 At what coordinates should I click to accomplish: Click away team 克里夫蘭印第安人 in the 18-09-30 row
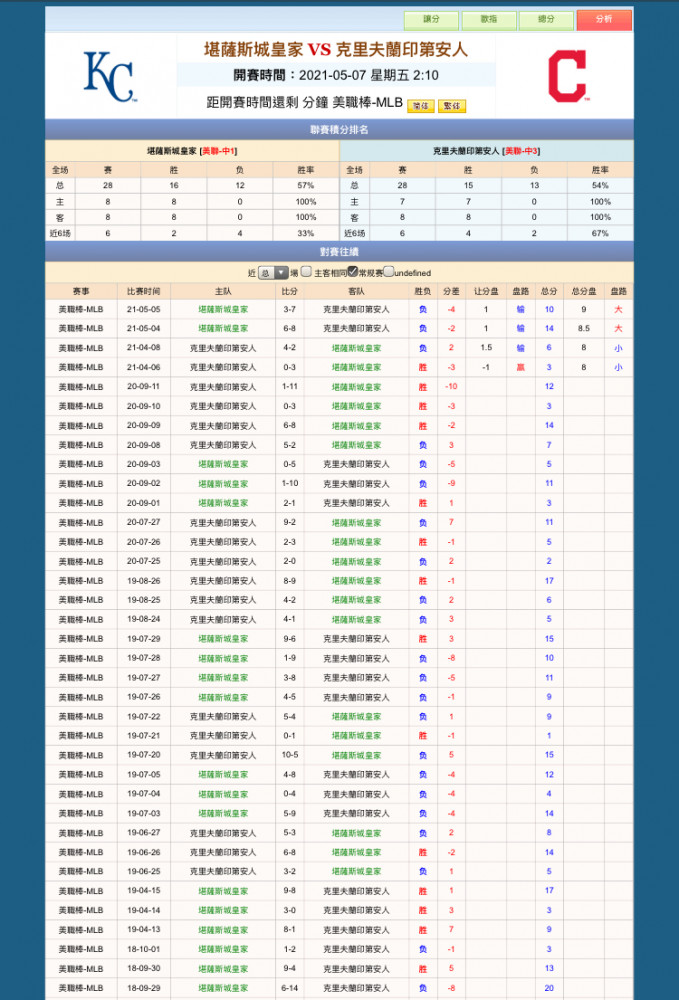[x=356, y=969]
